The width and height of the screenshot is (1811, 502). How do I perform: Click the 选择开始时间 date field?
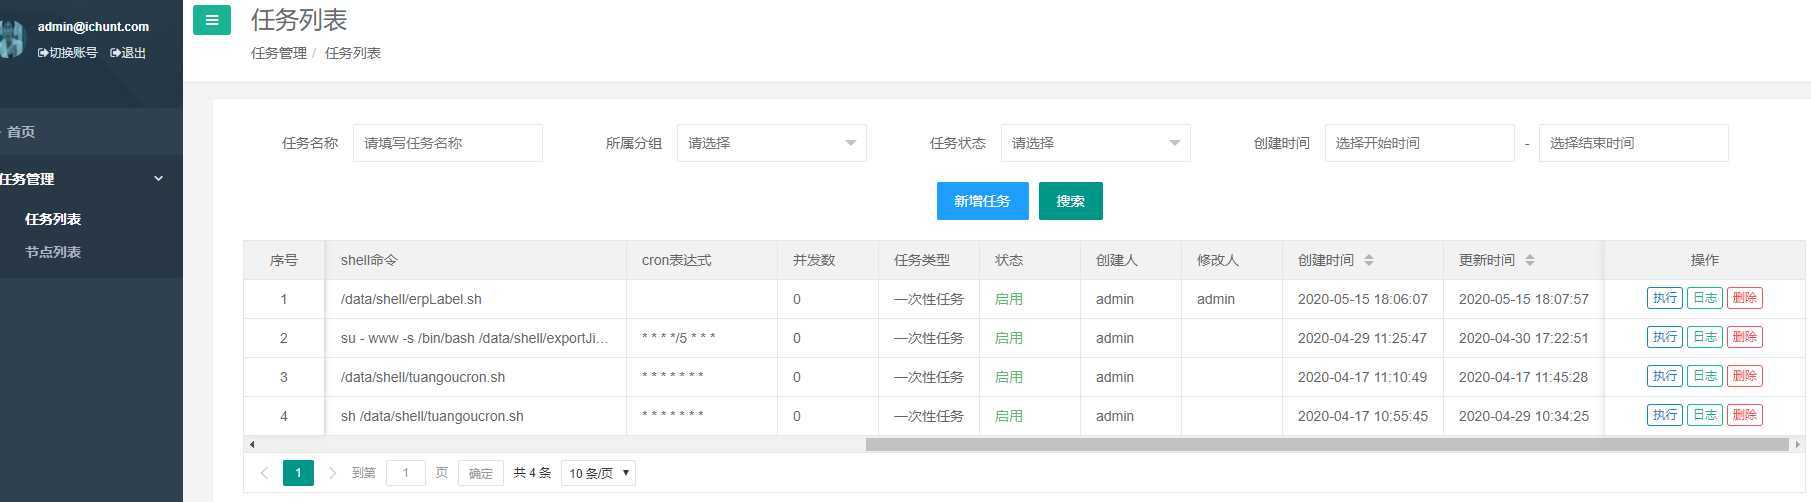point(1420,143)
